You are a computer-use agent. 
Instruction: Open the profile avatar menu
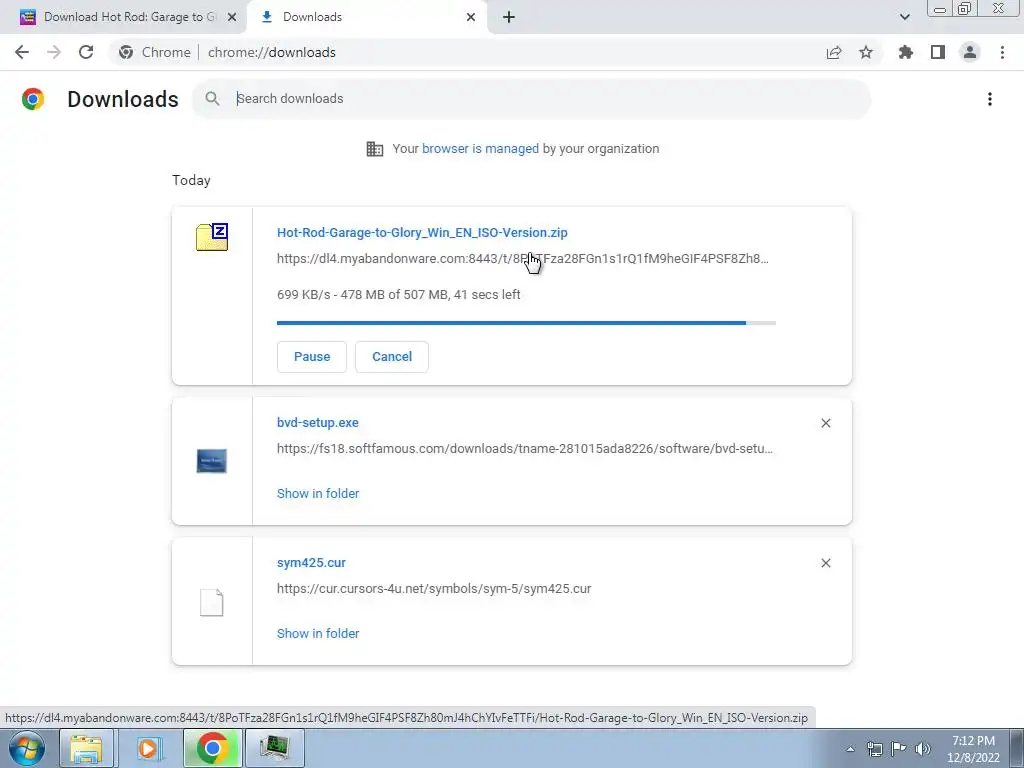[970, 52]
